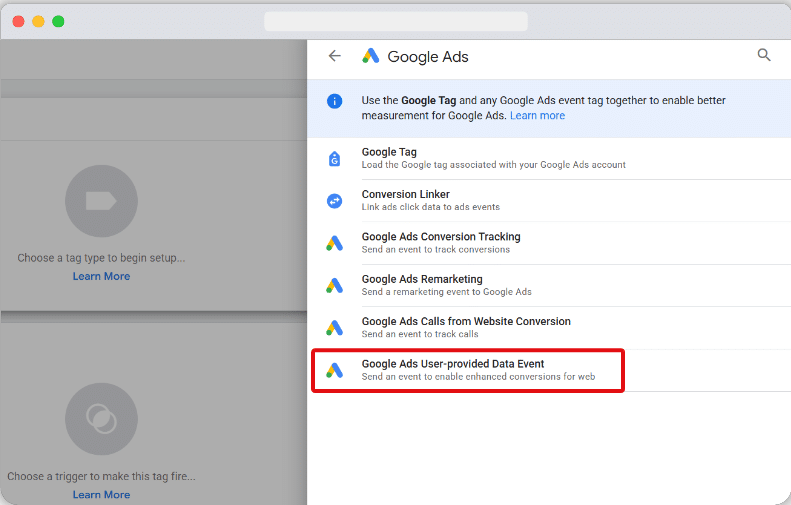Click 'Choose a trigger to make this tag fire'
The width and height of the screenshot is (791, 505).
101,476
